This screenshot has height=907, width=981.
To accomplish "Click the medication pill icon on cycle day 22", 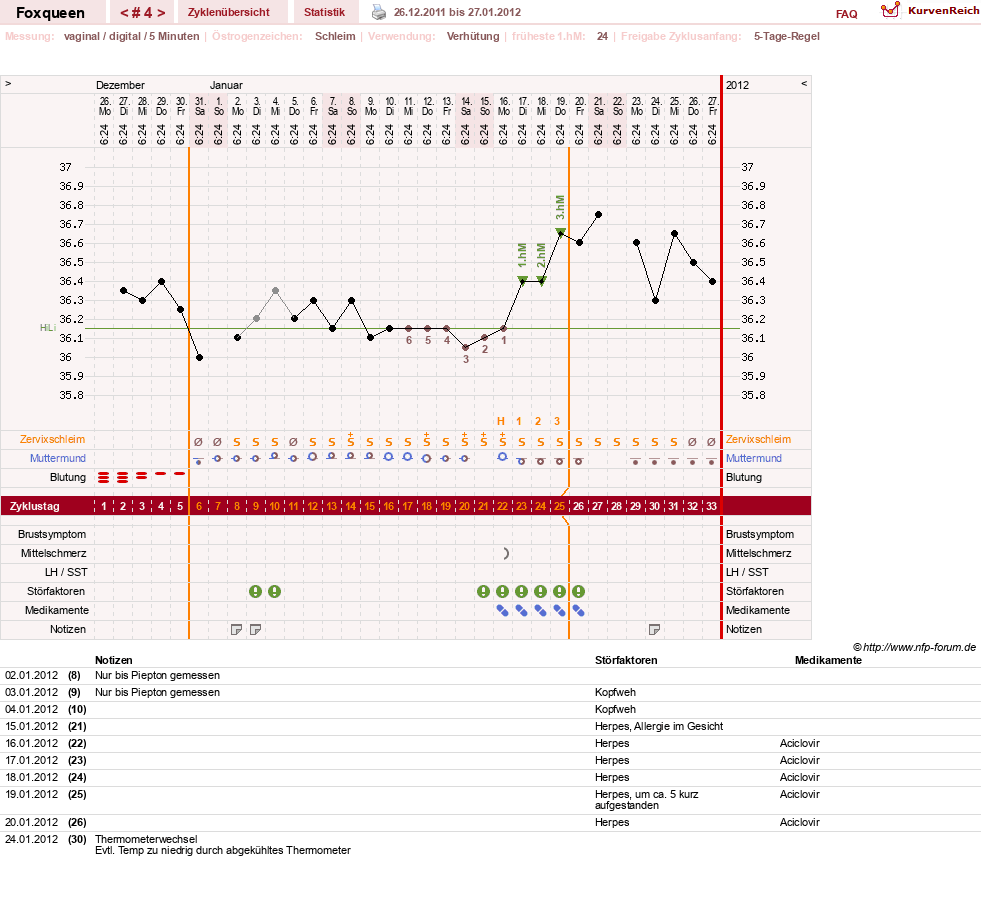I will [502, 611].
